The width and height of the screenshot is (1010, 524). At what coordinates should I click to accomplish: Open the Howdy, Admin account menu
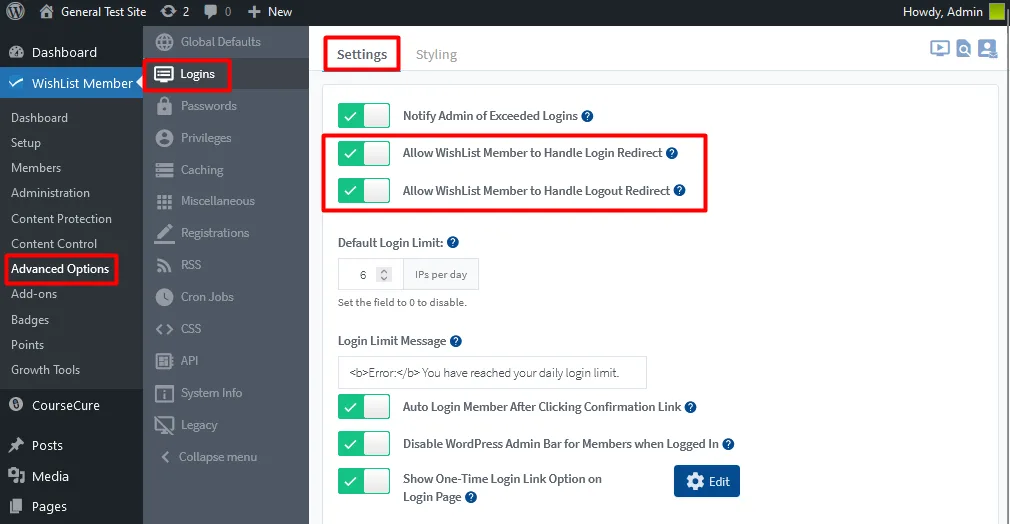[x=953, y=12]
